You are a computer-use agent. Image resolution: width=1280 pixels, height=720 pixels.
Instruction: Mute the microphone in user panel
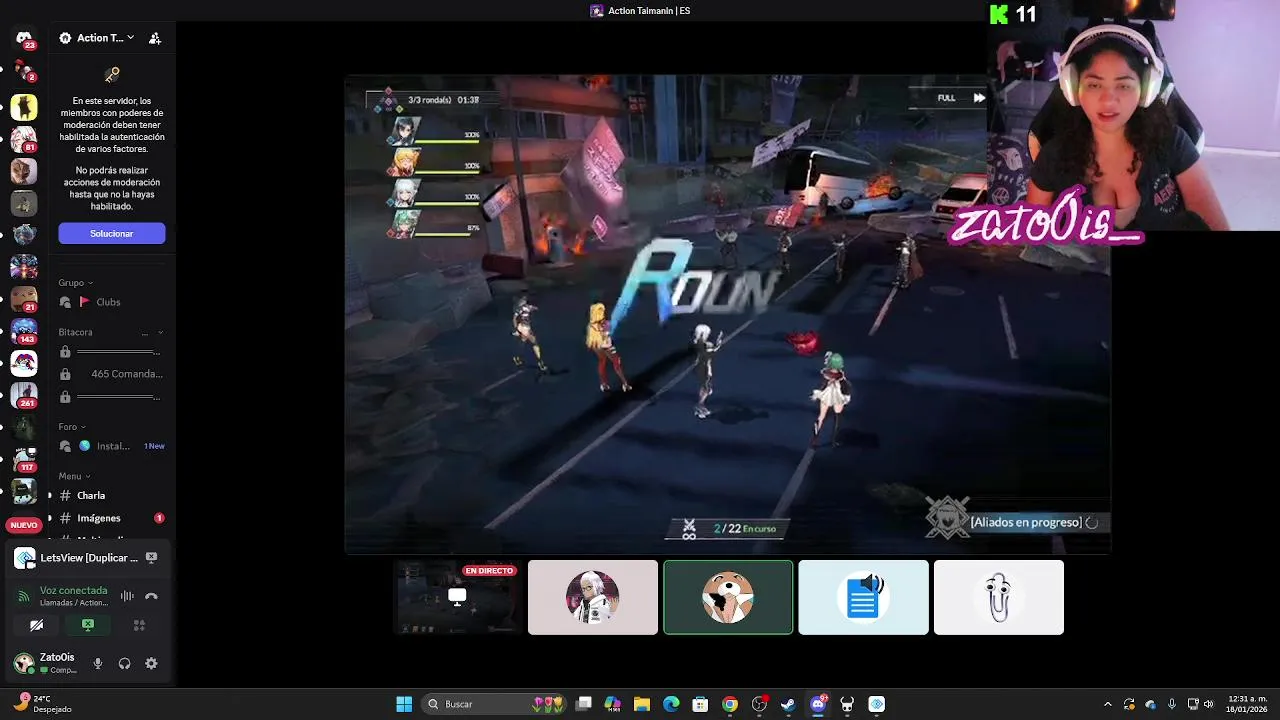click(98, 663)
